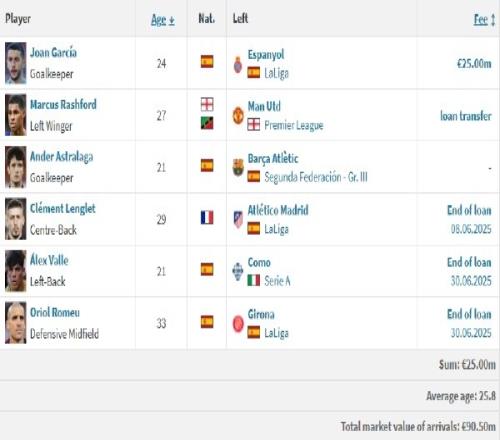Open the Segunda Federación - Gr. III link

(x=316, y=177)
